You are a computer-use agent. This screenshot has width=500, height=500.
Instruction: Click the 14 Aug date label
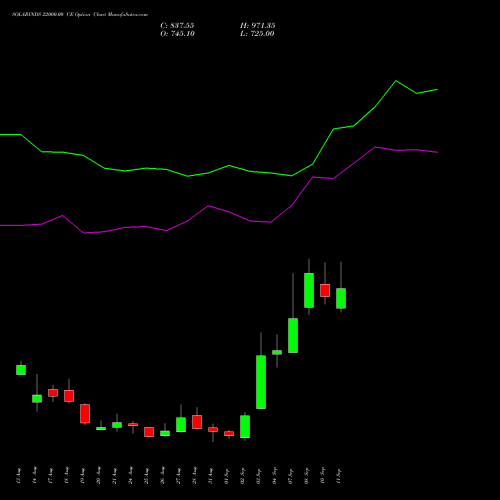[35, 476]
